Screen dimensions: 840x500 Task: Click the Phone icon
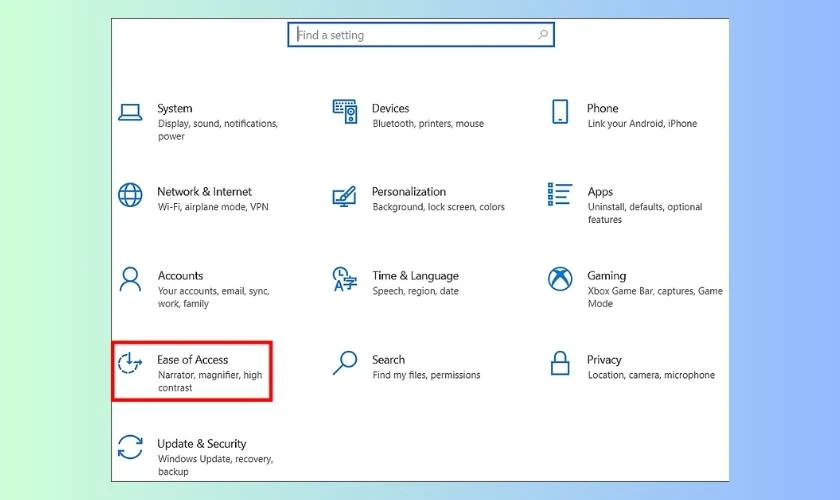(560, 111)
